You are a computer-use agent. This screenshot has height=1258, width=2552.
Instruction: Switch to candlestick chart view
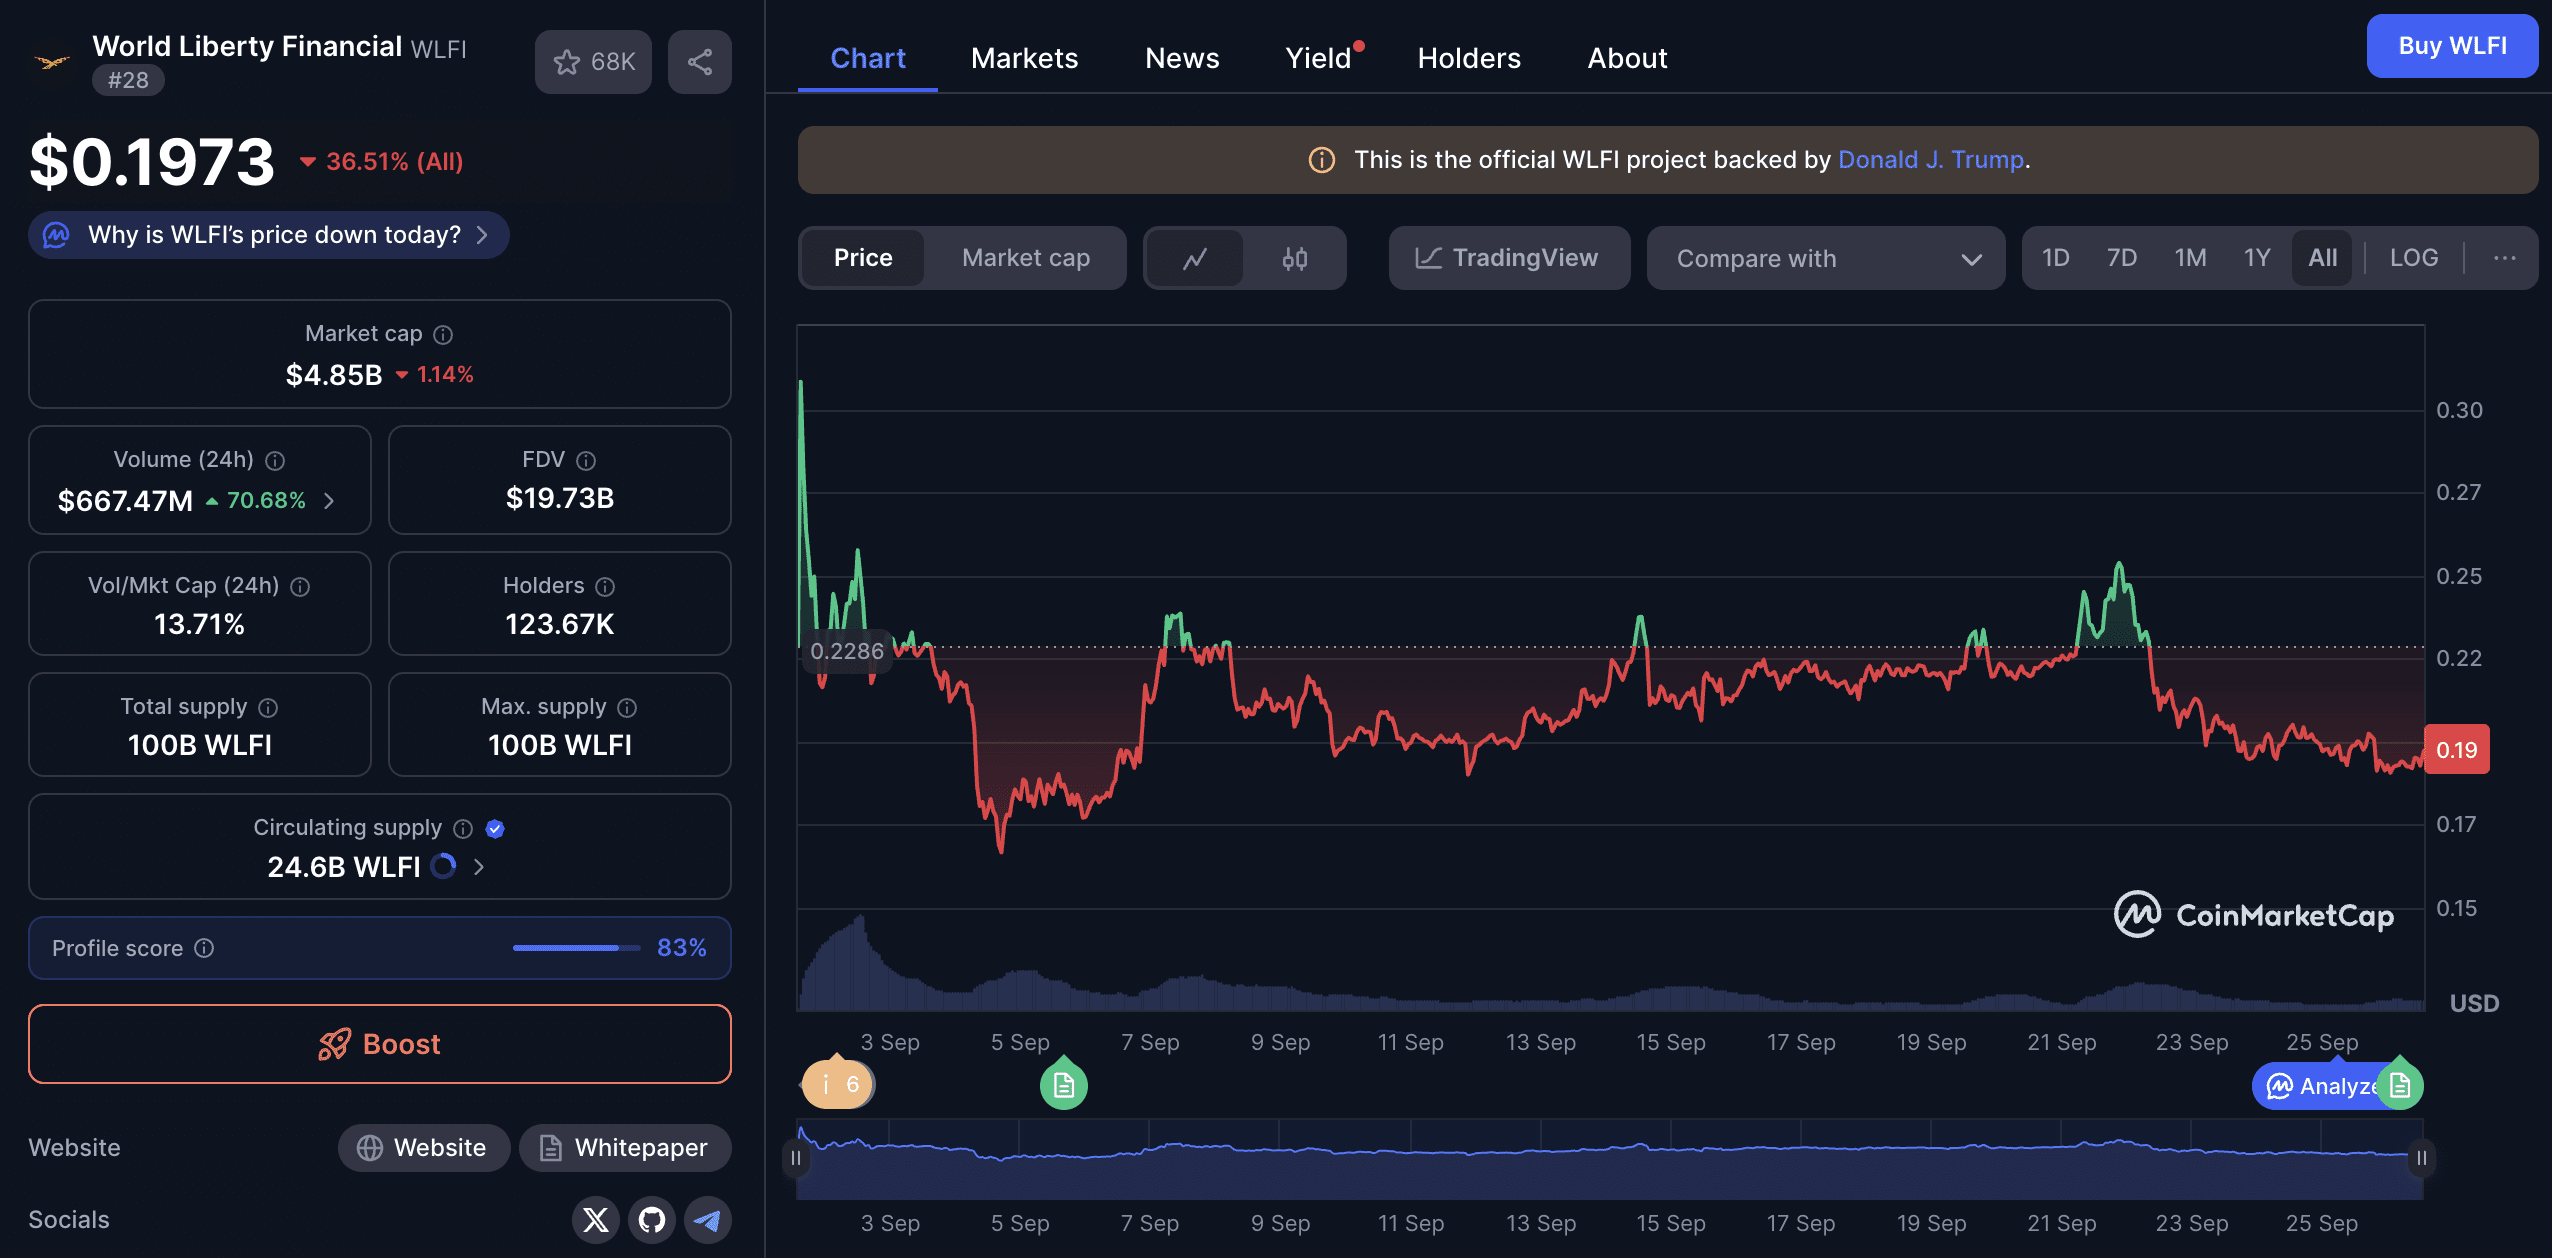tap(1294, 259)
